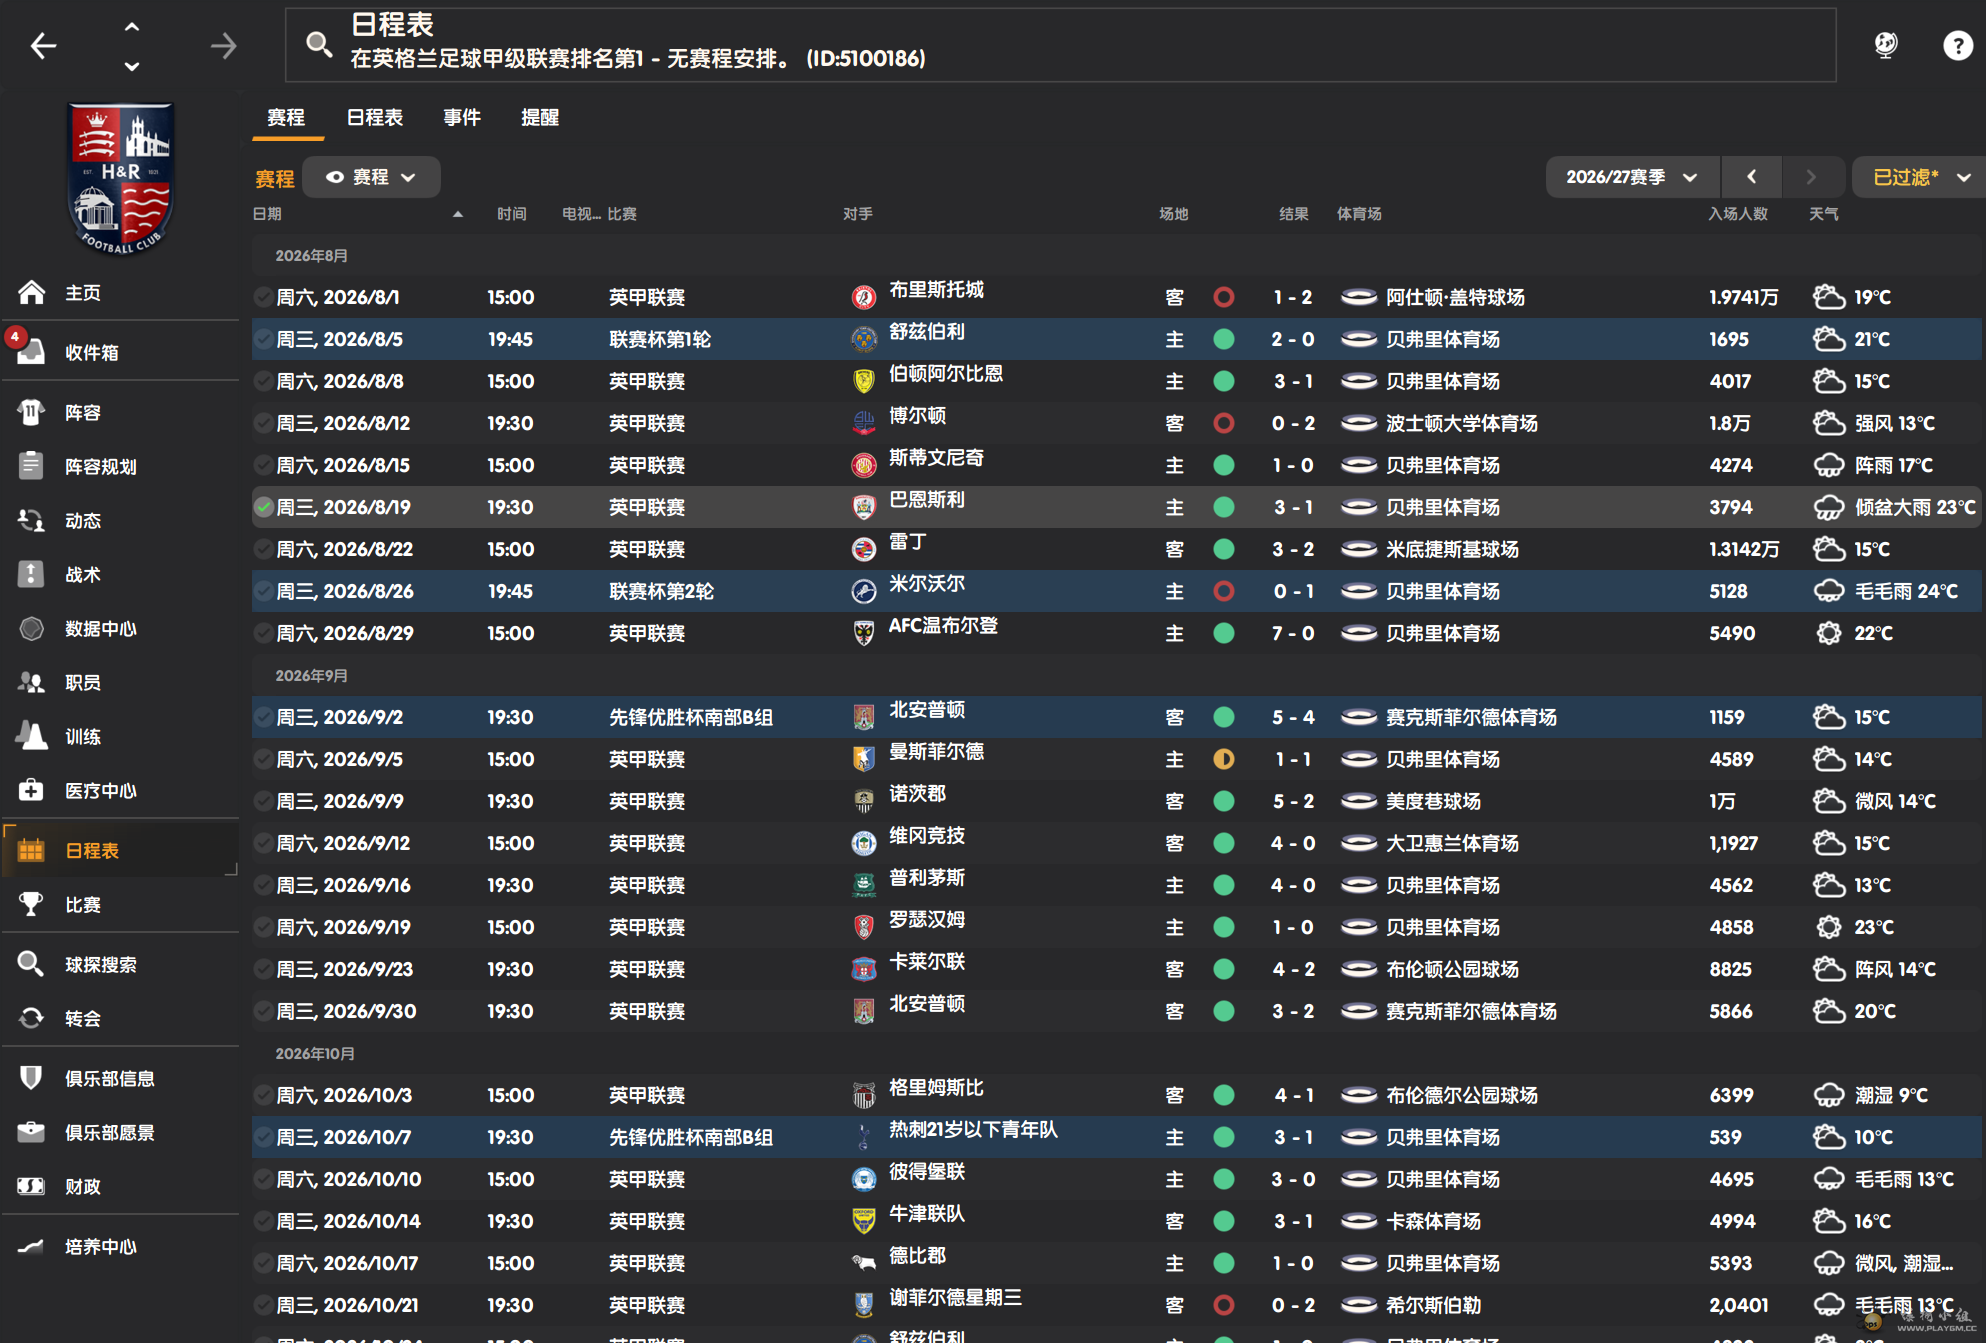Click the 球探搜索 magnifier icon
The width and height of the screenshot is (1986, 1343).
point(32,964)
